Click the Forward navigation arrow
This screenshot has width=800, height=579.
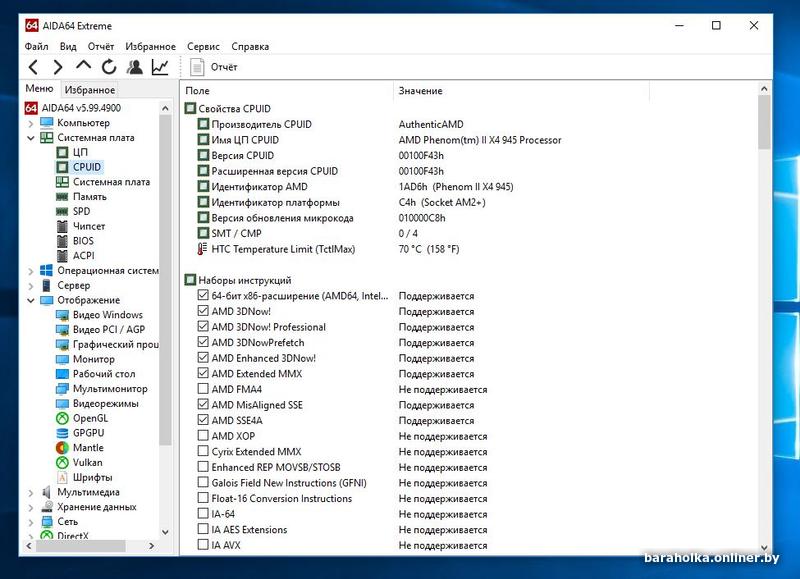pos(58,67)
